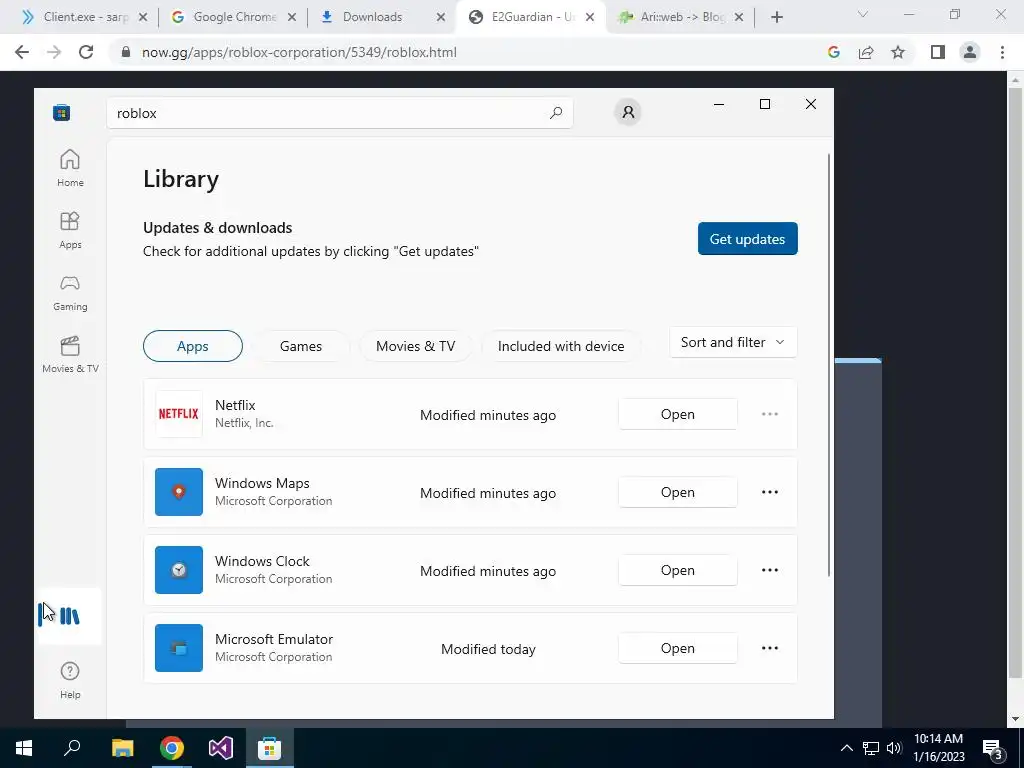Select Included with device filter
The width and height of the screenshot is (1024, 768).
561,346
